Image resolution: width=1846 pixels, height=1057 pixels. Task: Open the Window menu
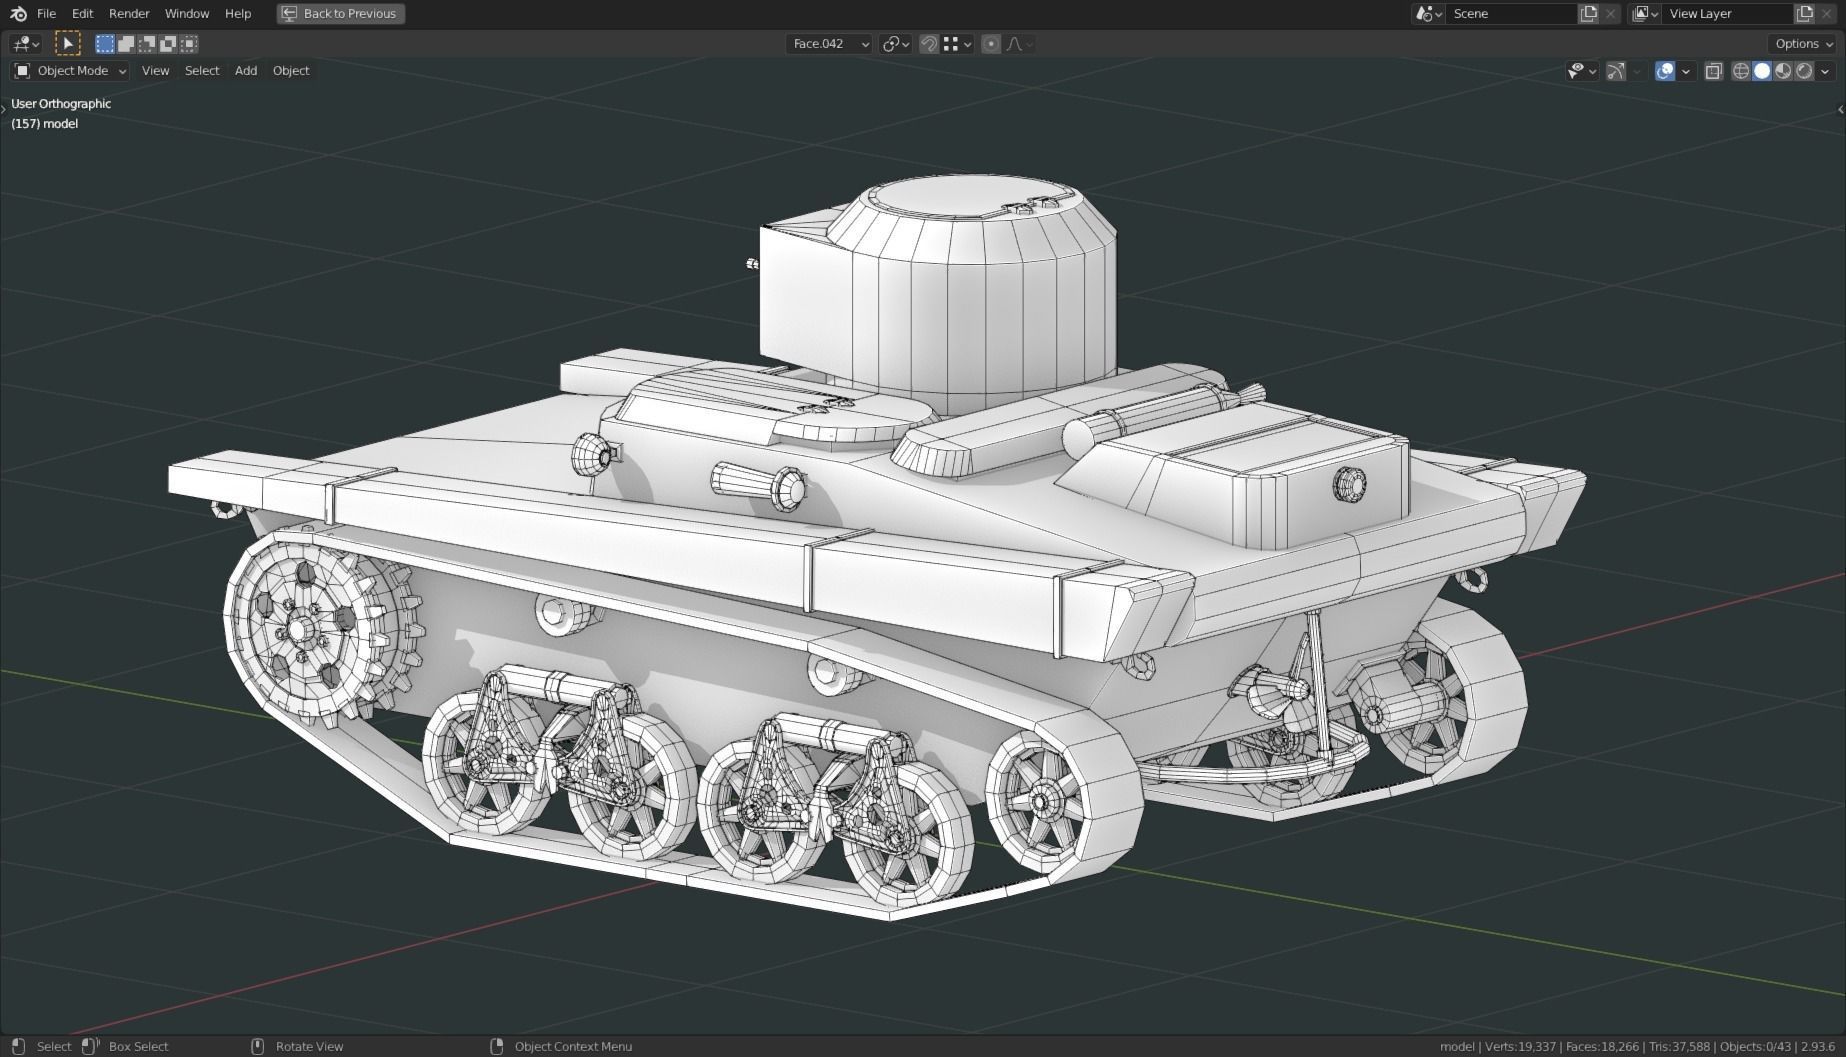coord(187,14)
